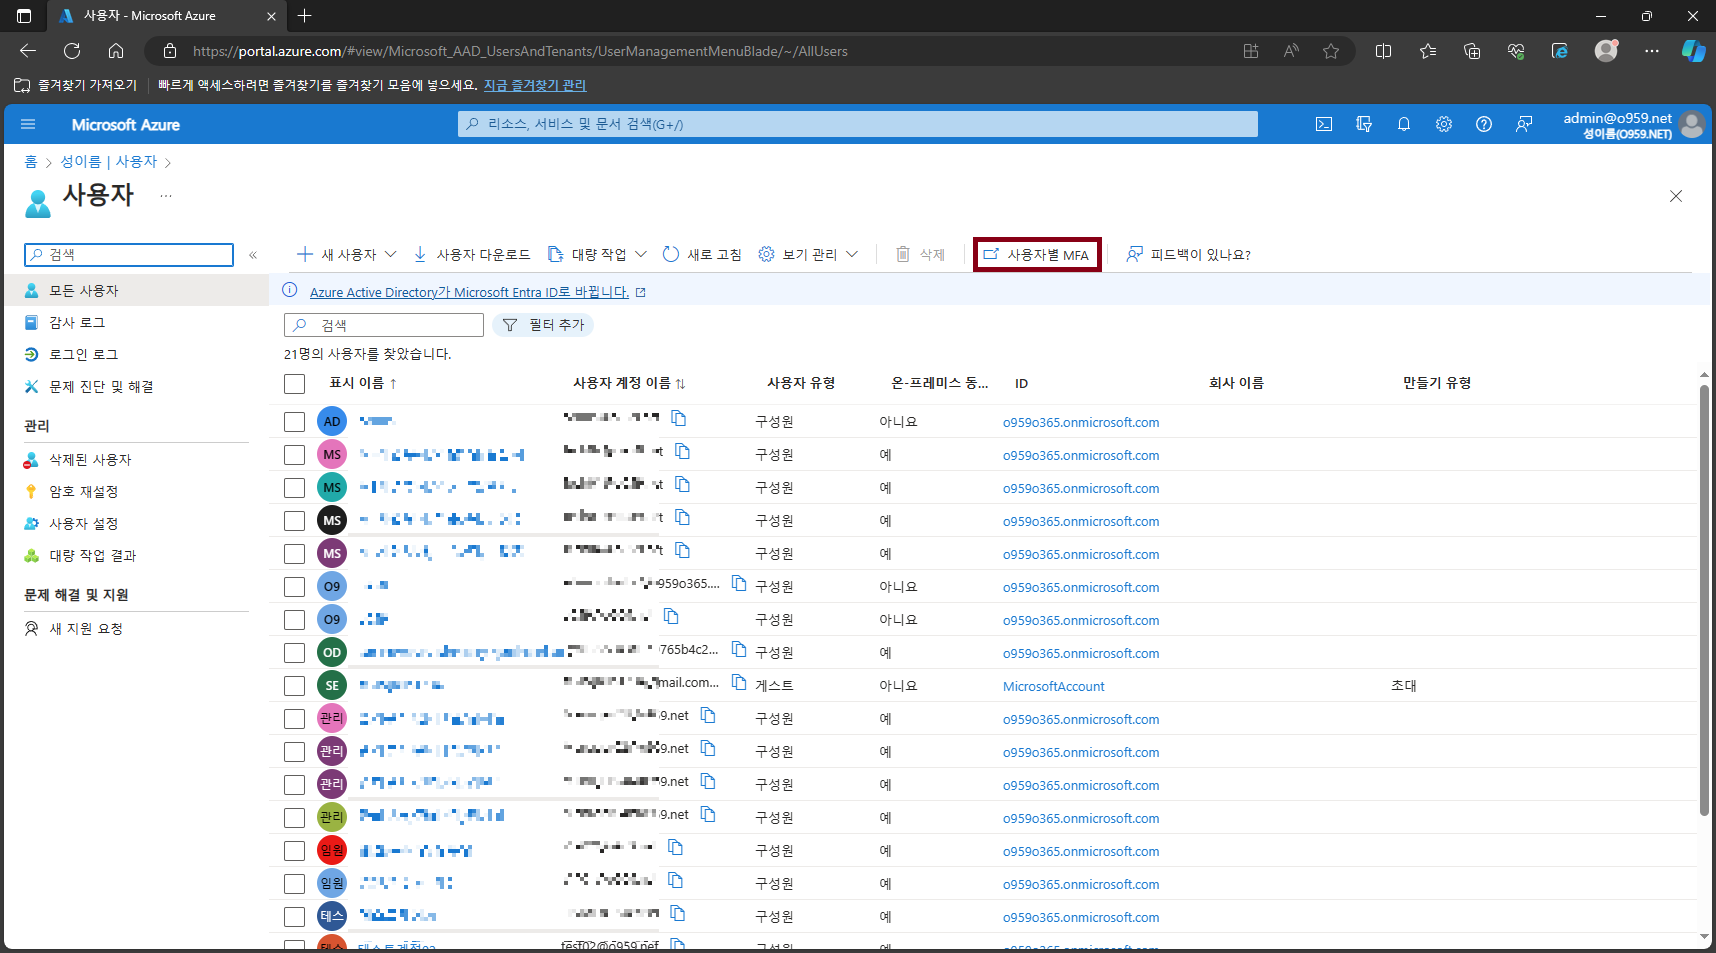Click the 사용자 다운로드 button
Viewport: 1716px width, 953px height.
[472, 255]
